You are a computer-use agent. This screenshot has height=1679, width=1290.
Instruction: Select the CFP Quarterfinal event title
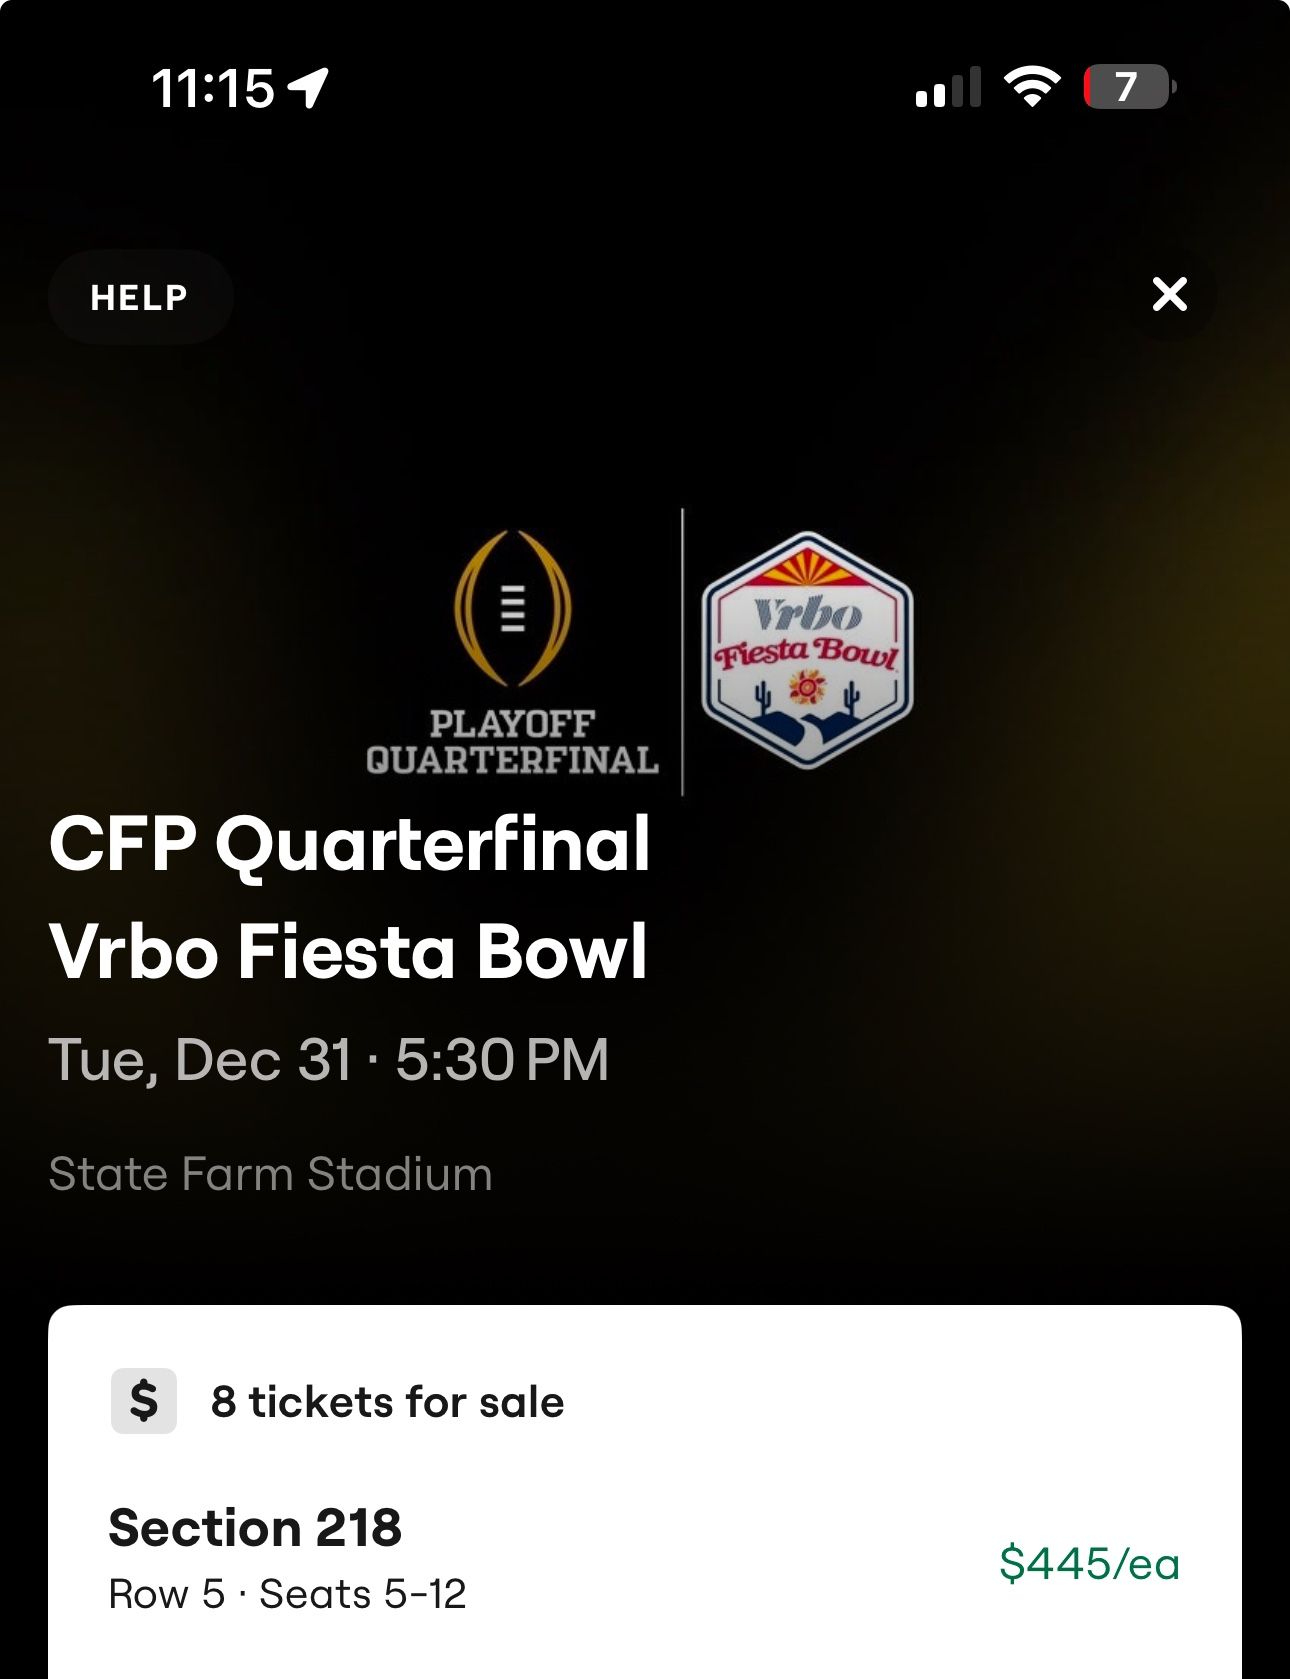click(350, 843)
